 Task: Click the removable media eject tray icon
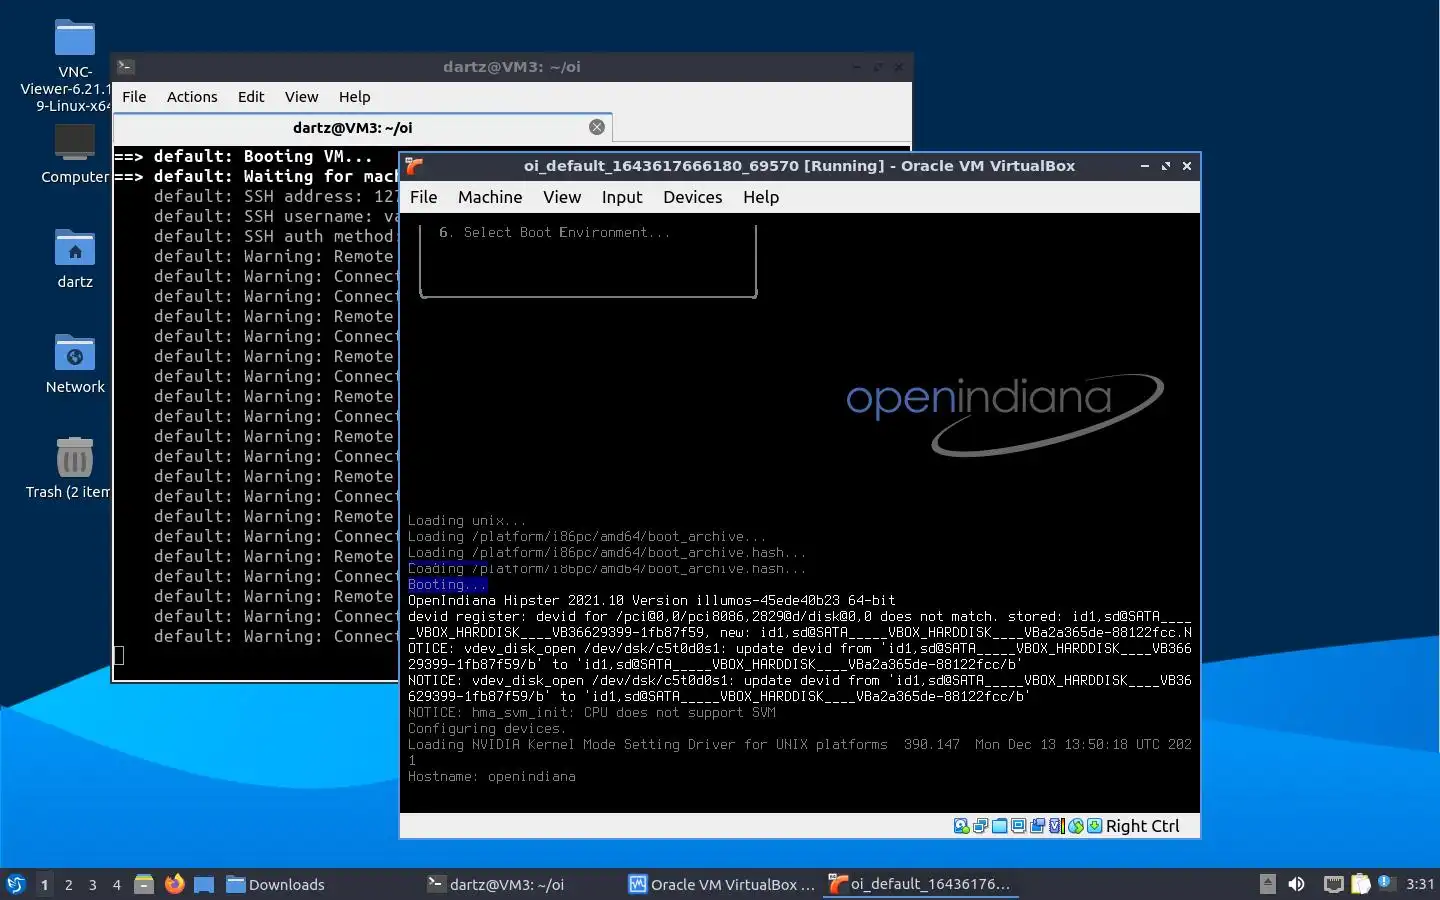click(x=1268, y=884)
